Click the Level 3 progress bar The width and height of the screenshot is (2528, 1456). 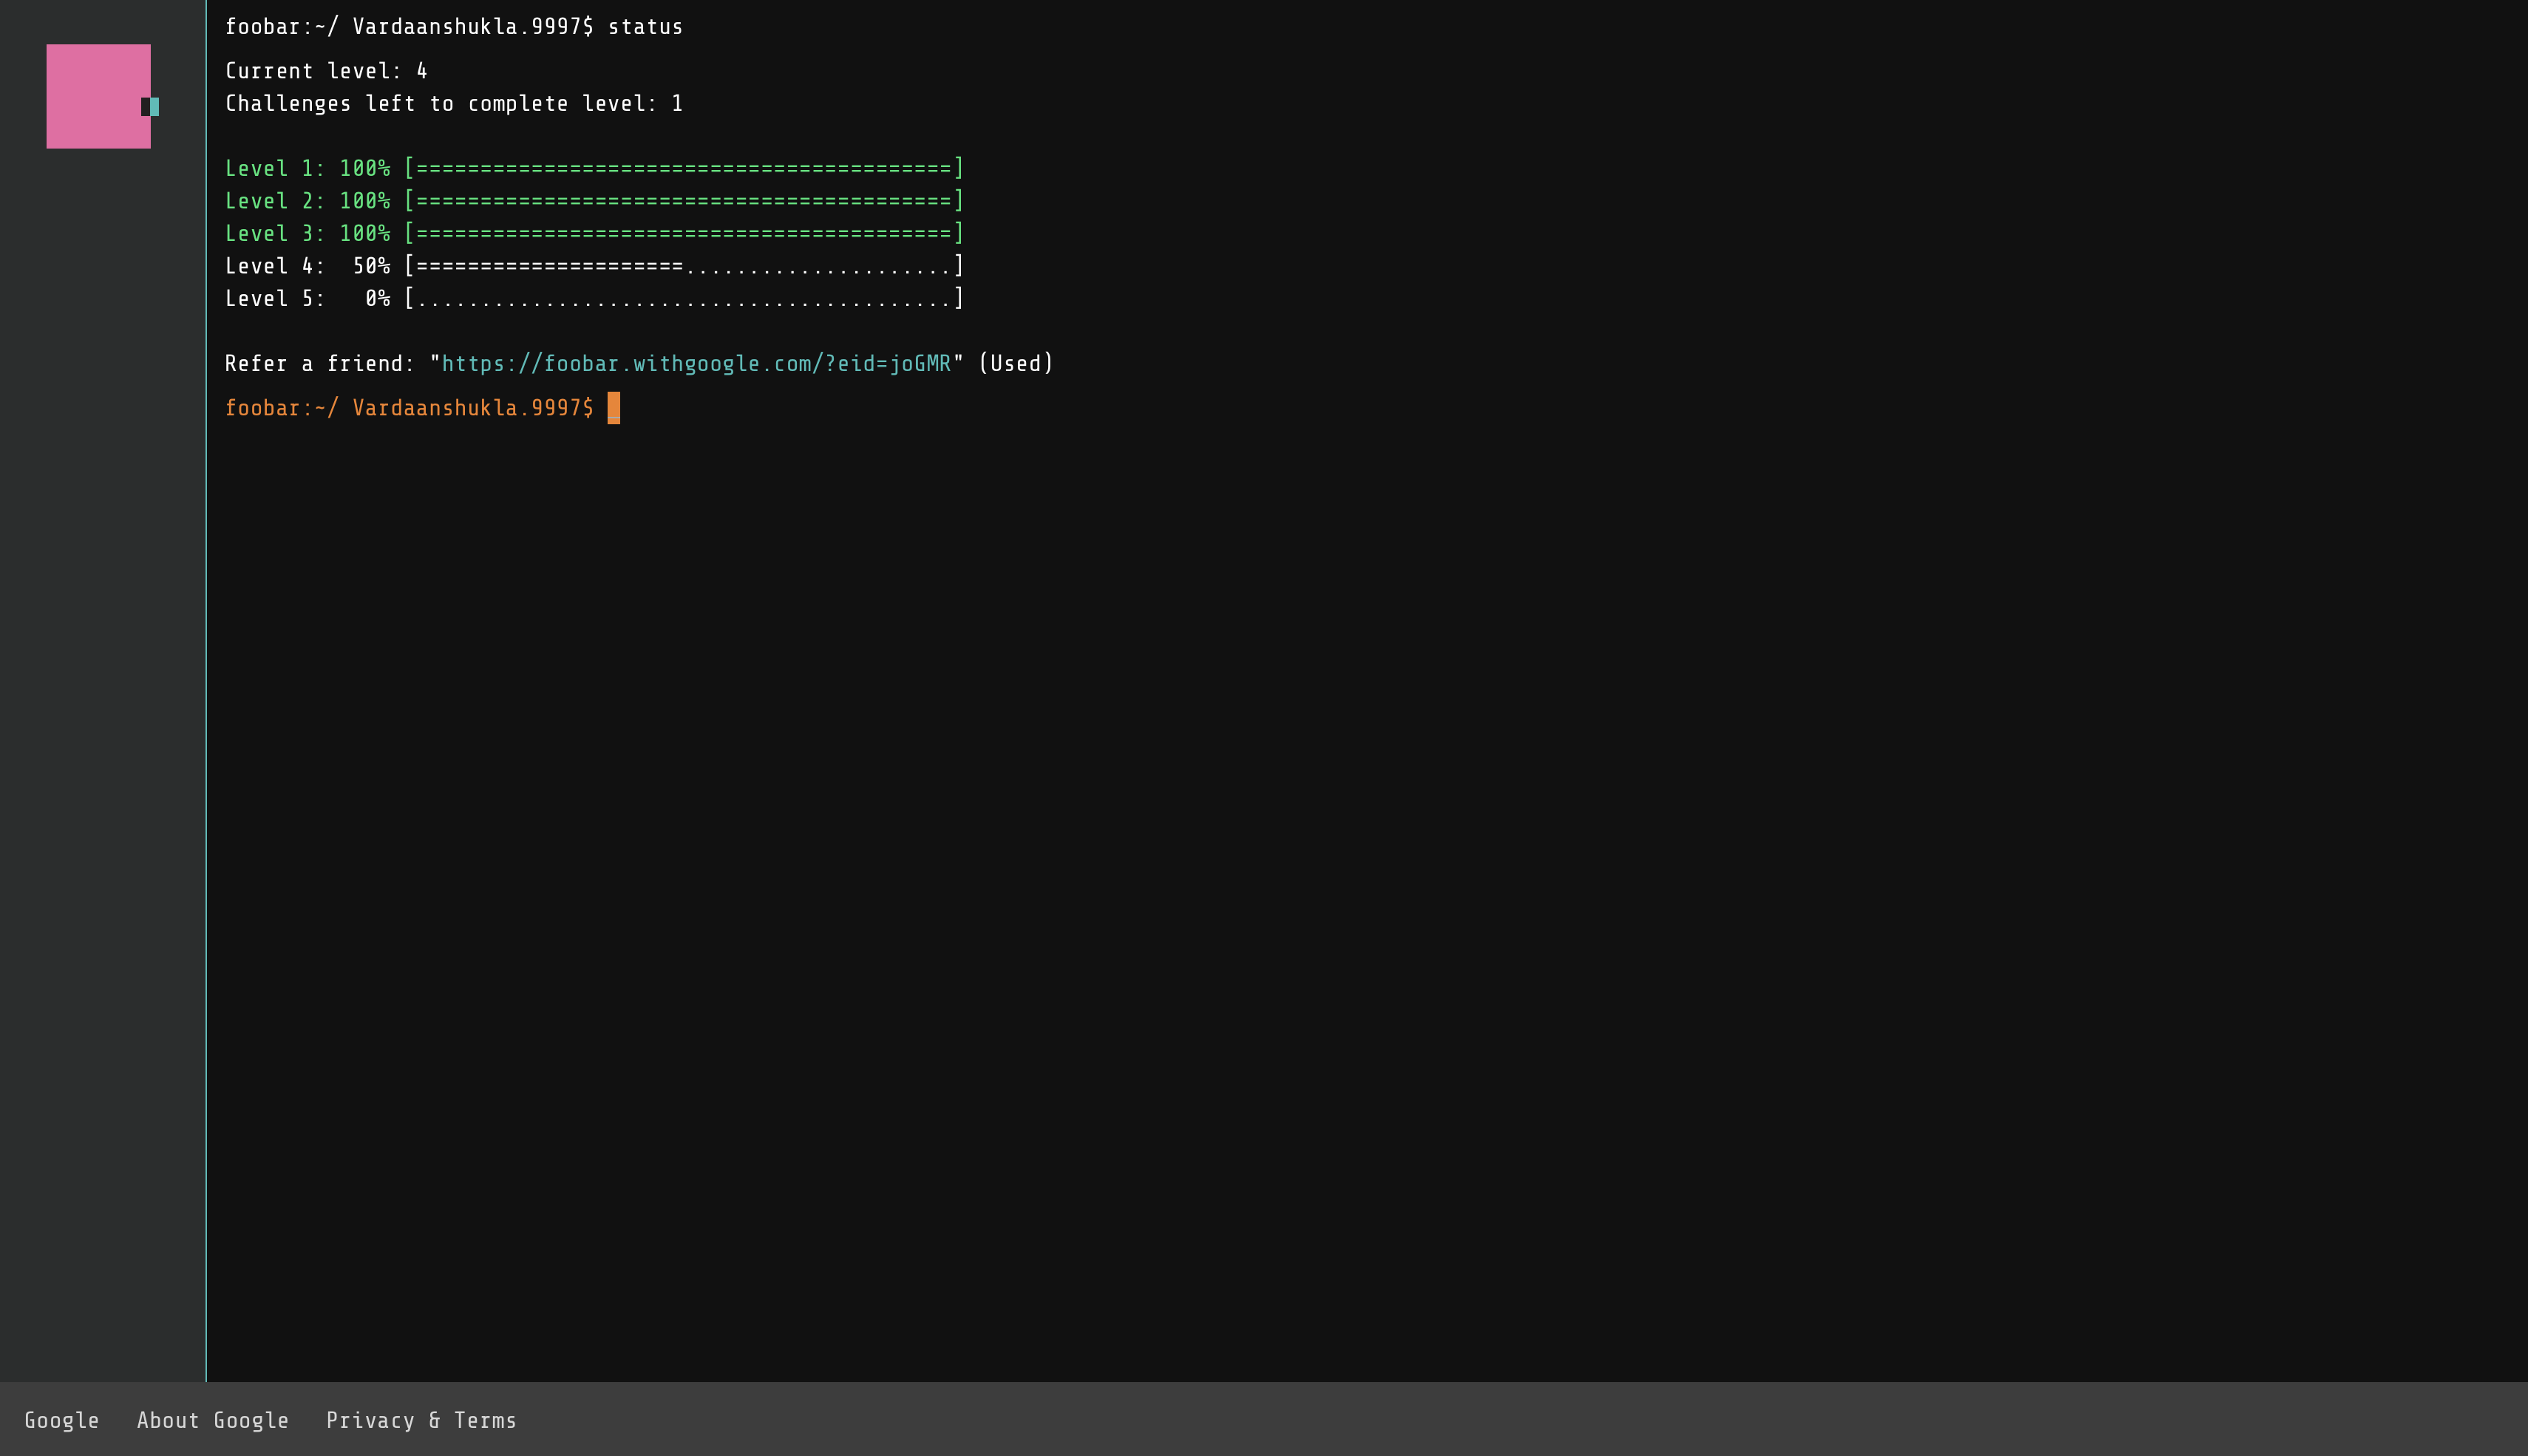[x=684, y=233]
